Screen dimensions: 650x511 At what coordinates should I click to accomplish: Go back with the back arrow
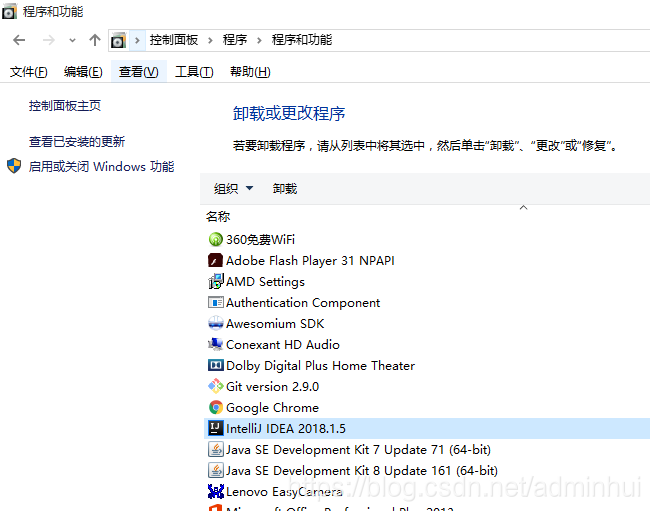19,40
